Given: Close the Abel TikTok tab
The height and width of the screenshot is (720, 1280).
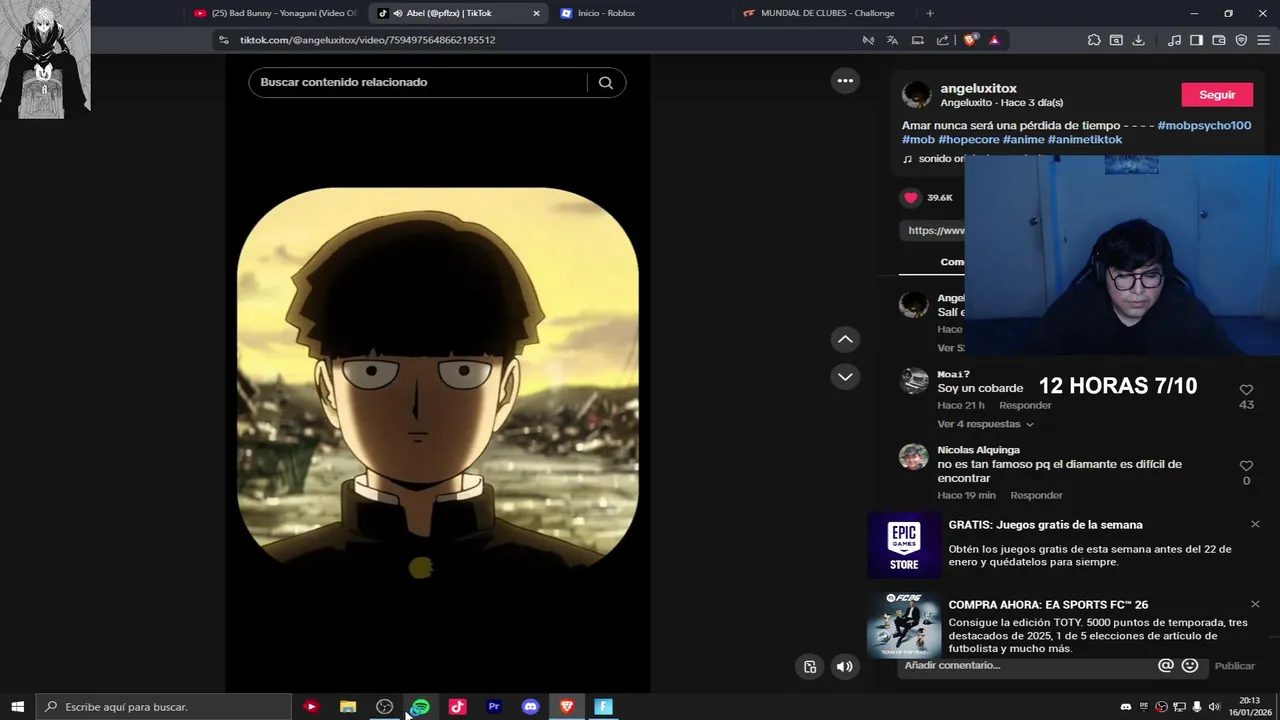Looking at the screenshot, I should click(x=536, y=13).
